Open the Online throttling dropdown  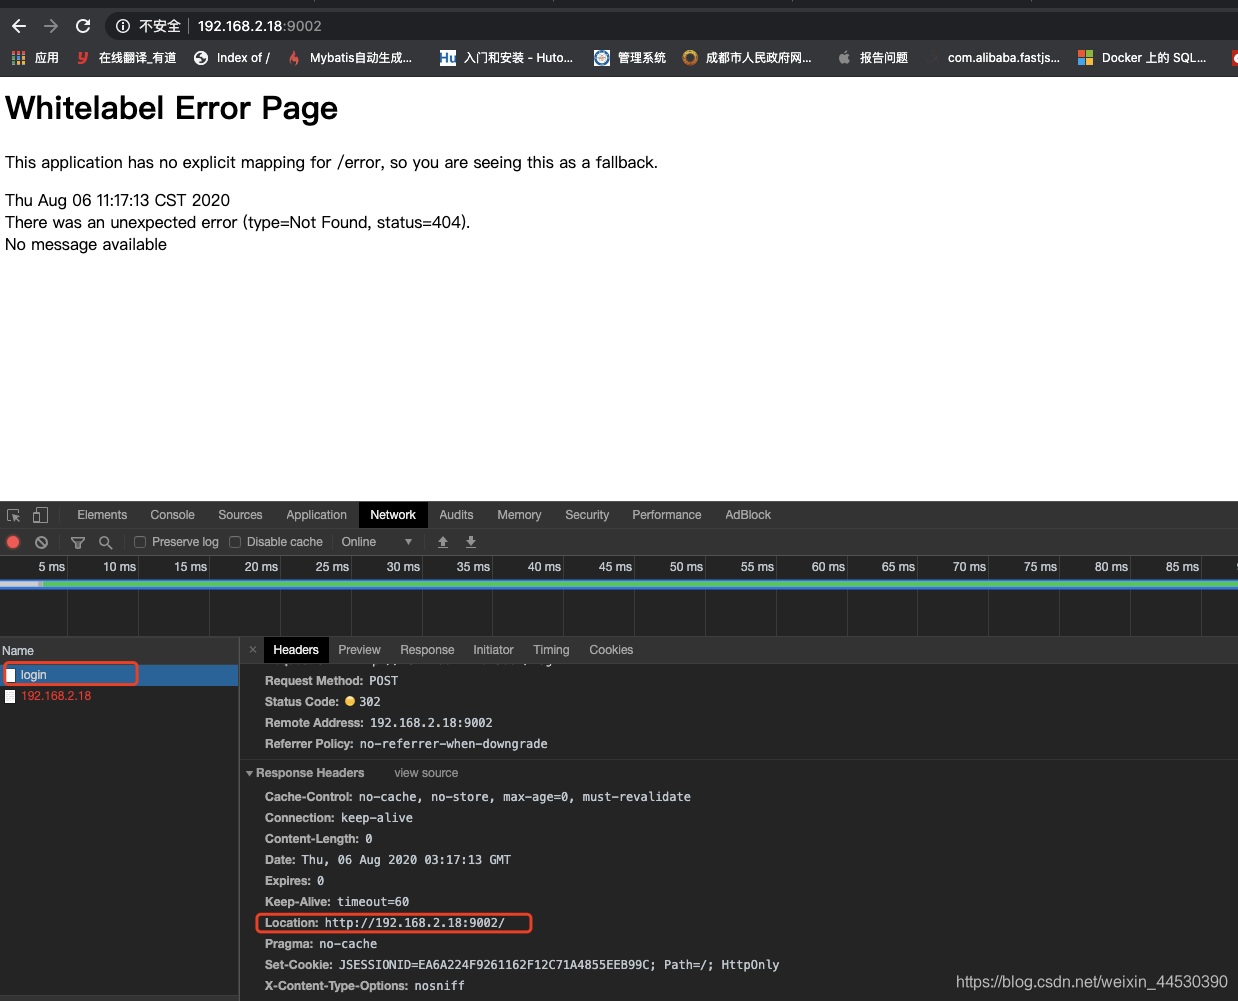[377, 542]
